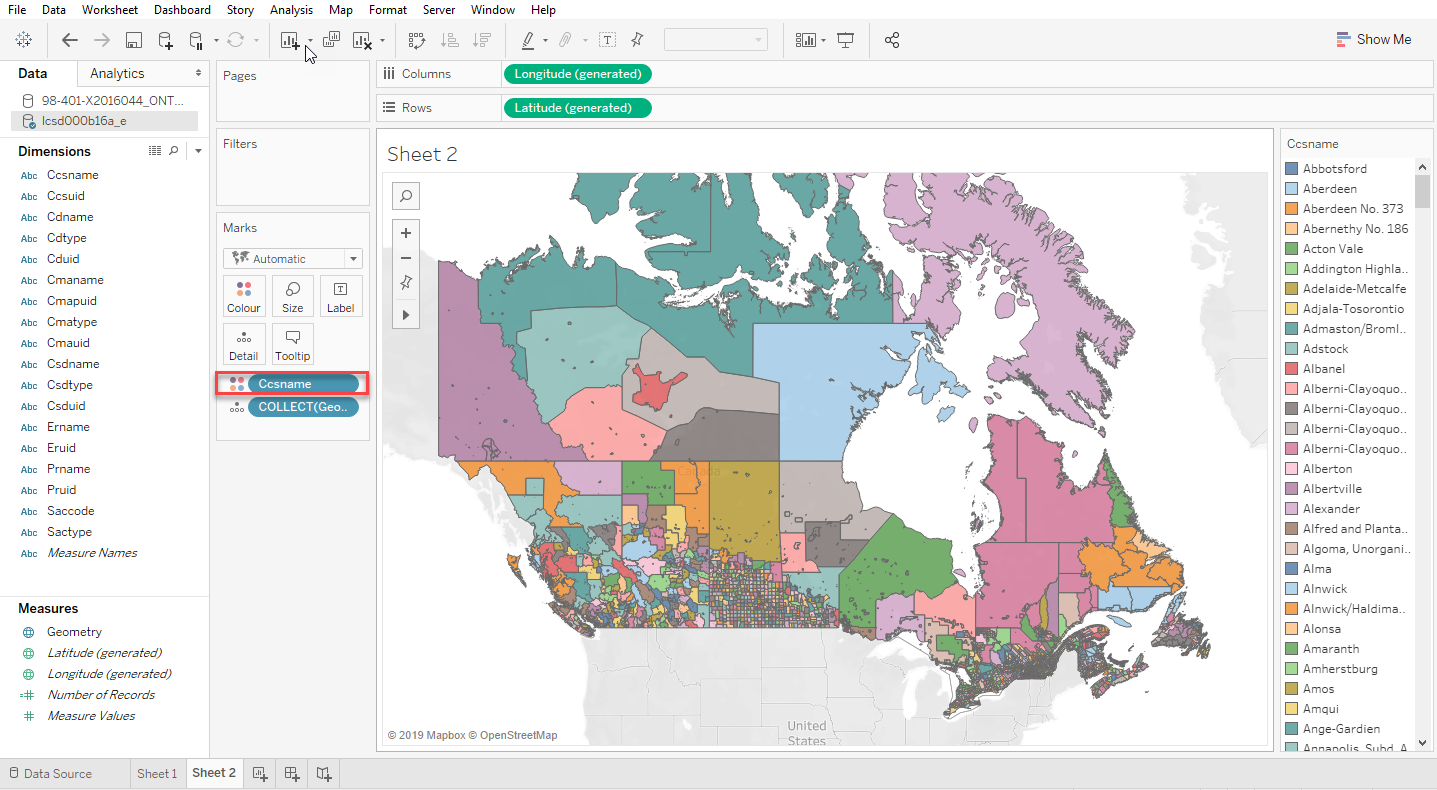The width and height of the screenshot is (1437, 790).
Task: Open the Data pane tab options arrow
Action: (x=198, y=74)
